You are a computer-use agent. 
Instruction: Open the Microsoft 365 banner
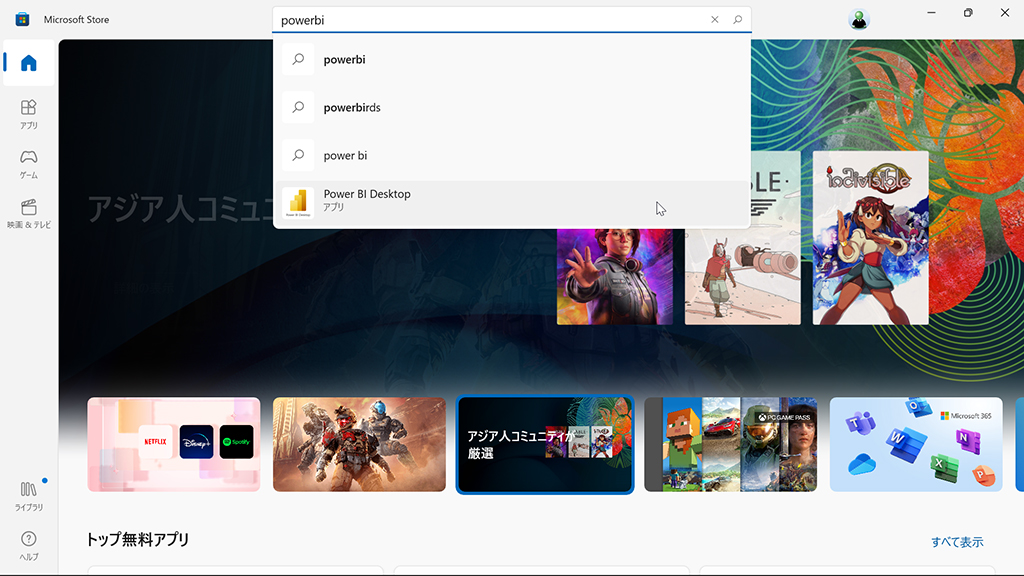[x=916, y=444]
